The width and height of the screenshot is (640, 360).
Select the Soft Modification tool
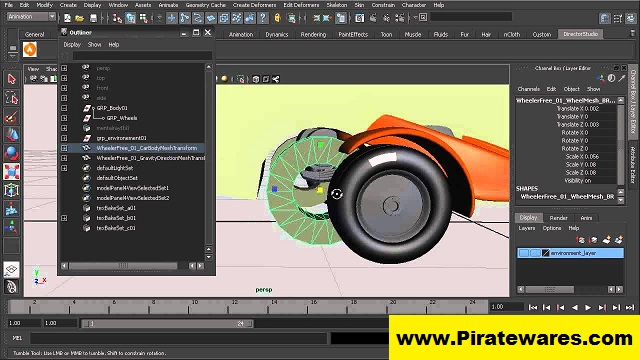pyautogui.click(x=11, y=209)
